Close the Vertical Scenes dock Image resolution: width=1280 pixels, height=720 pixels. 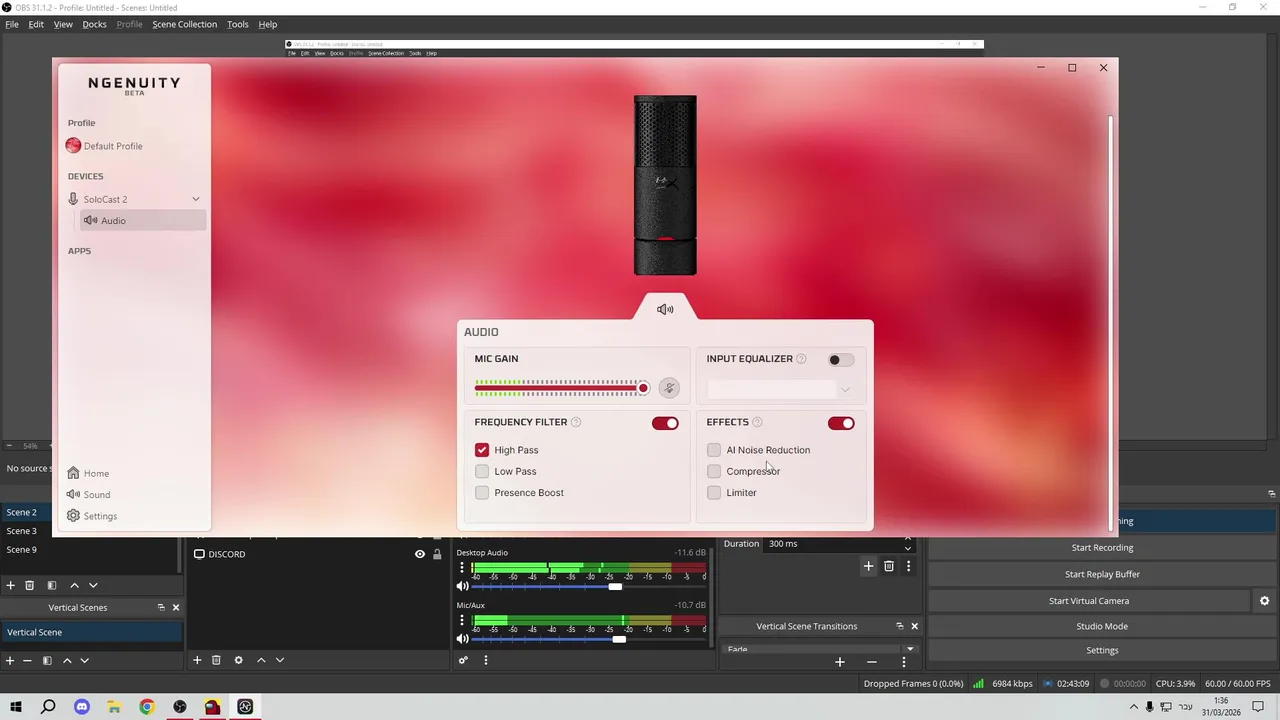[176, 607]
